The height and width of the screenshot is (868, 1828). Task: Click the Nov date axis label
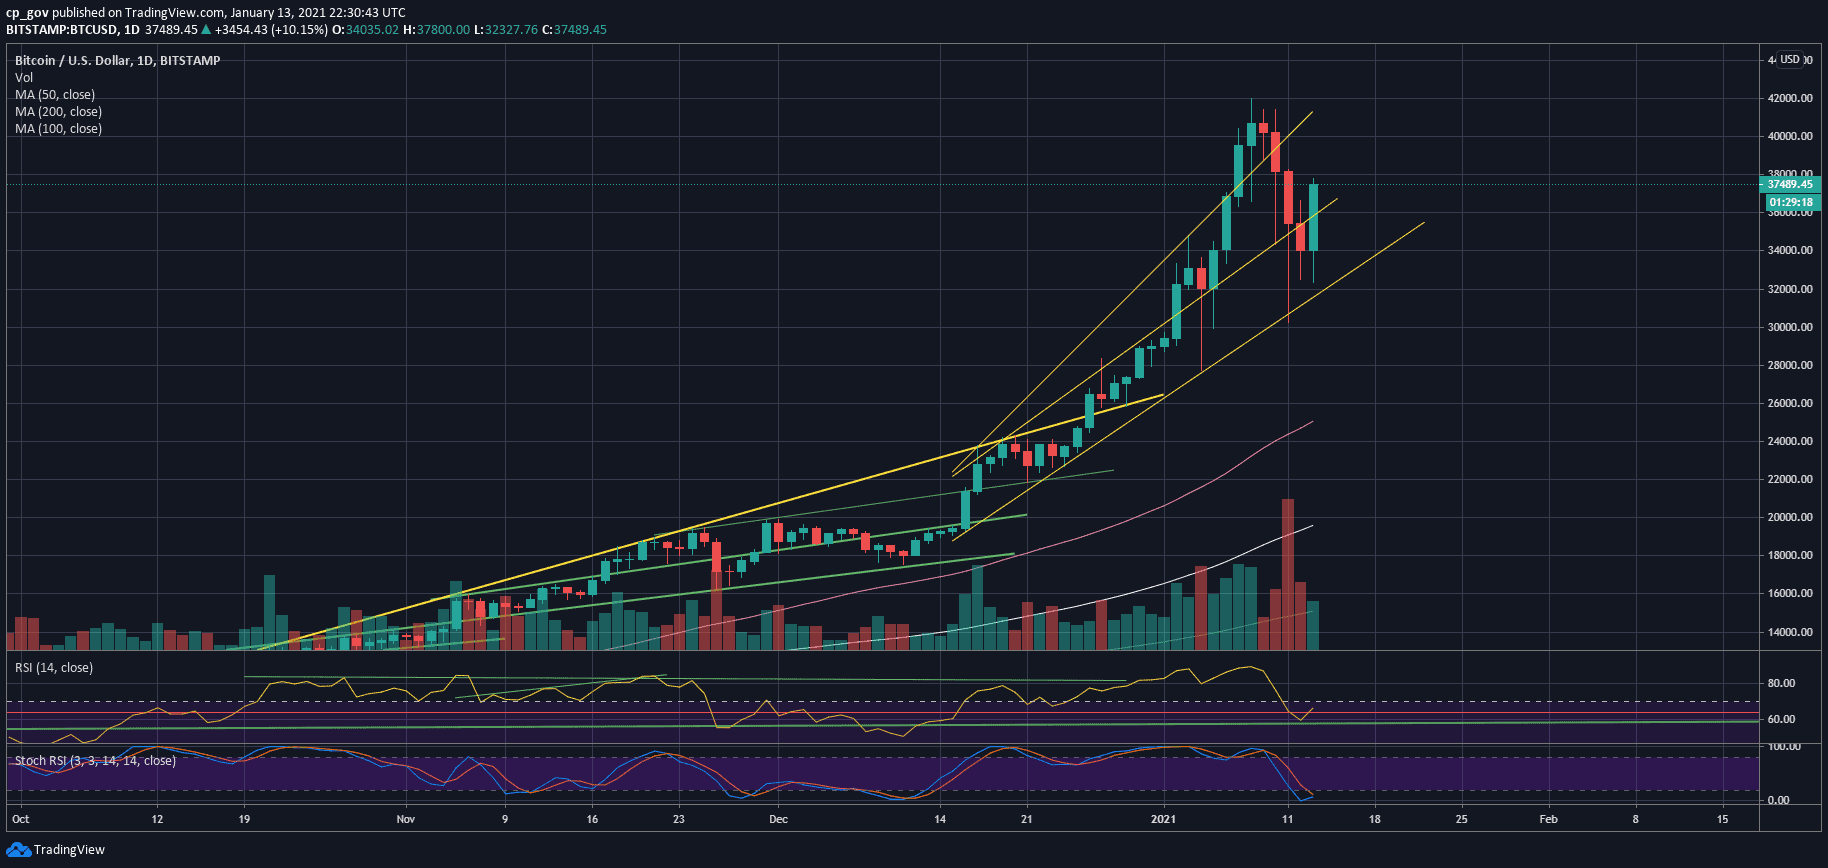point(405,819)
